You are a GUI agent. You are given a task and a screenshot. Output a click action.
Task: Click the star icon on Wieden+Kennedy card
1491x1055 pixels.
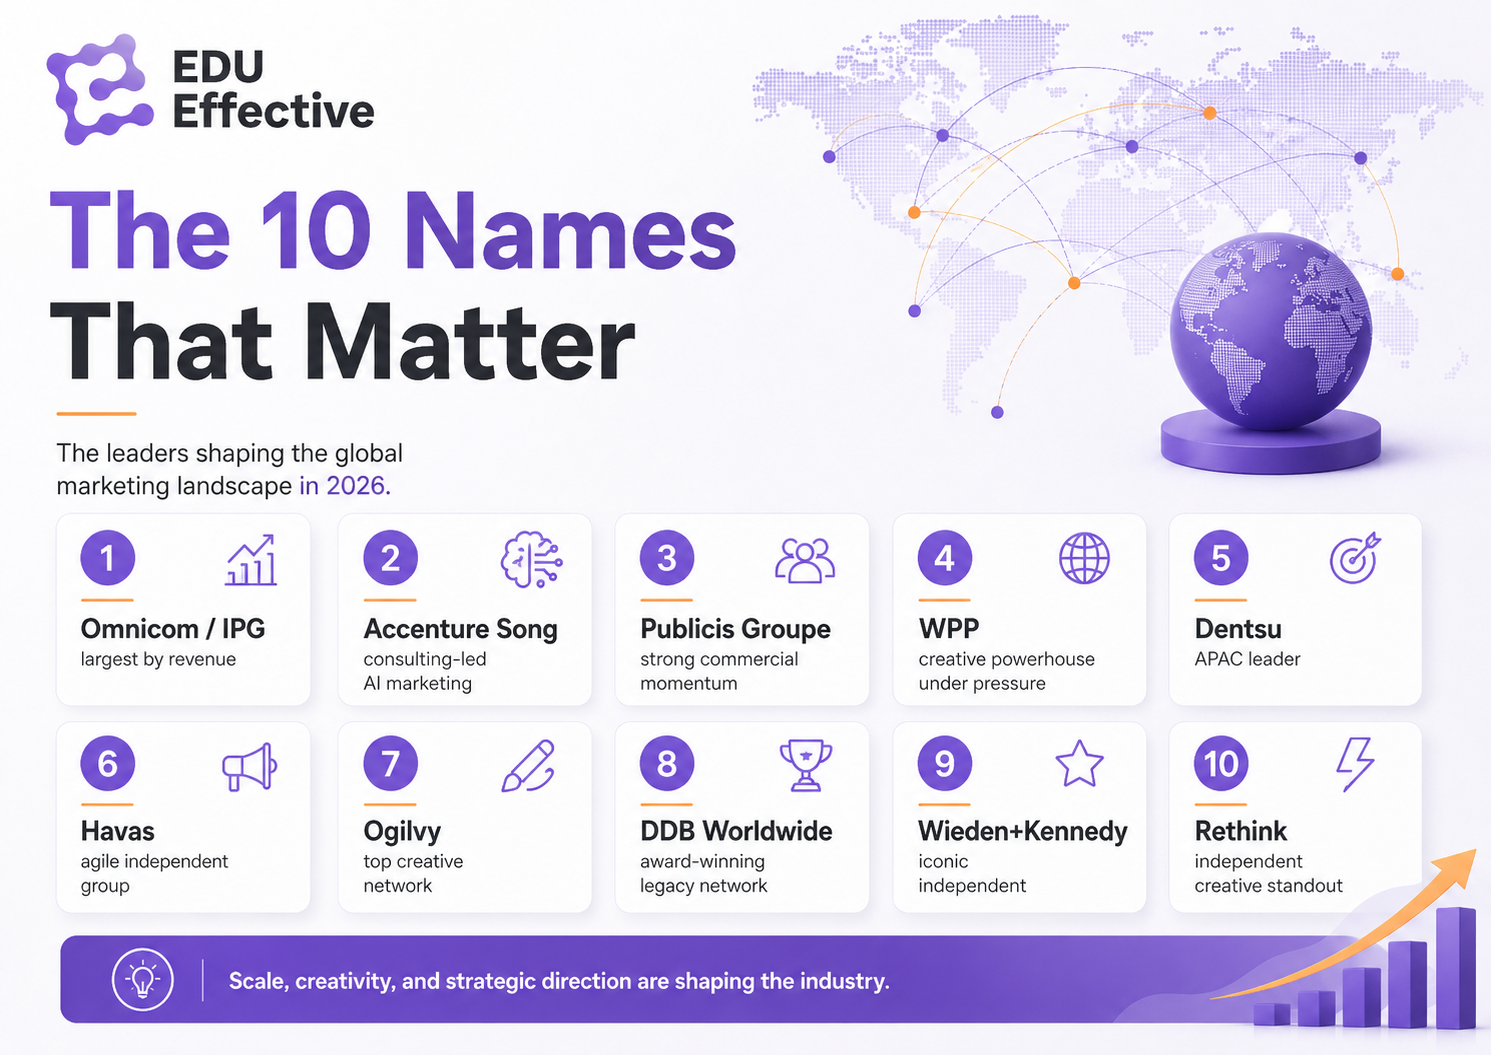pos(1080,765)
